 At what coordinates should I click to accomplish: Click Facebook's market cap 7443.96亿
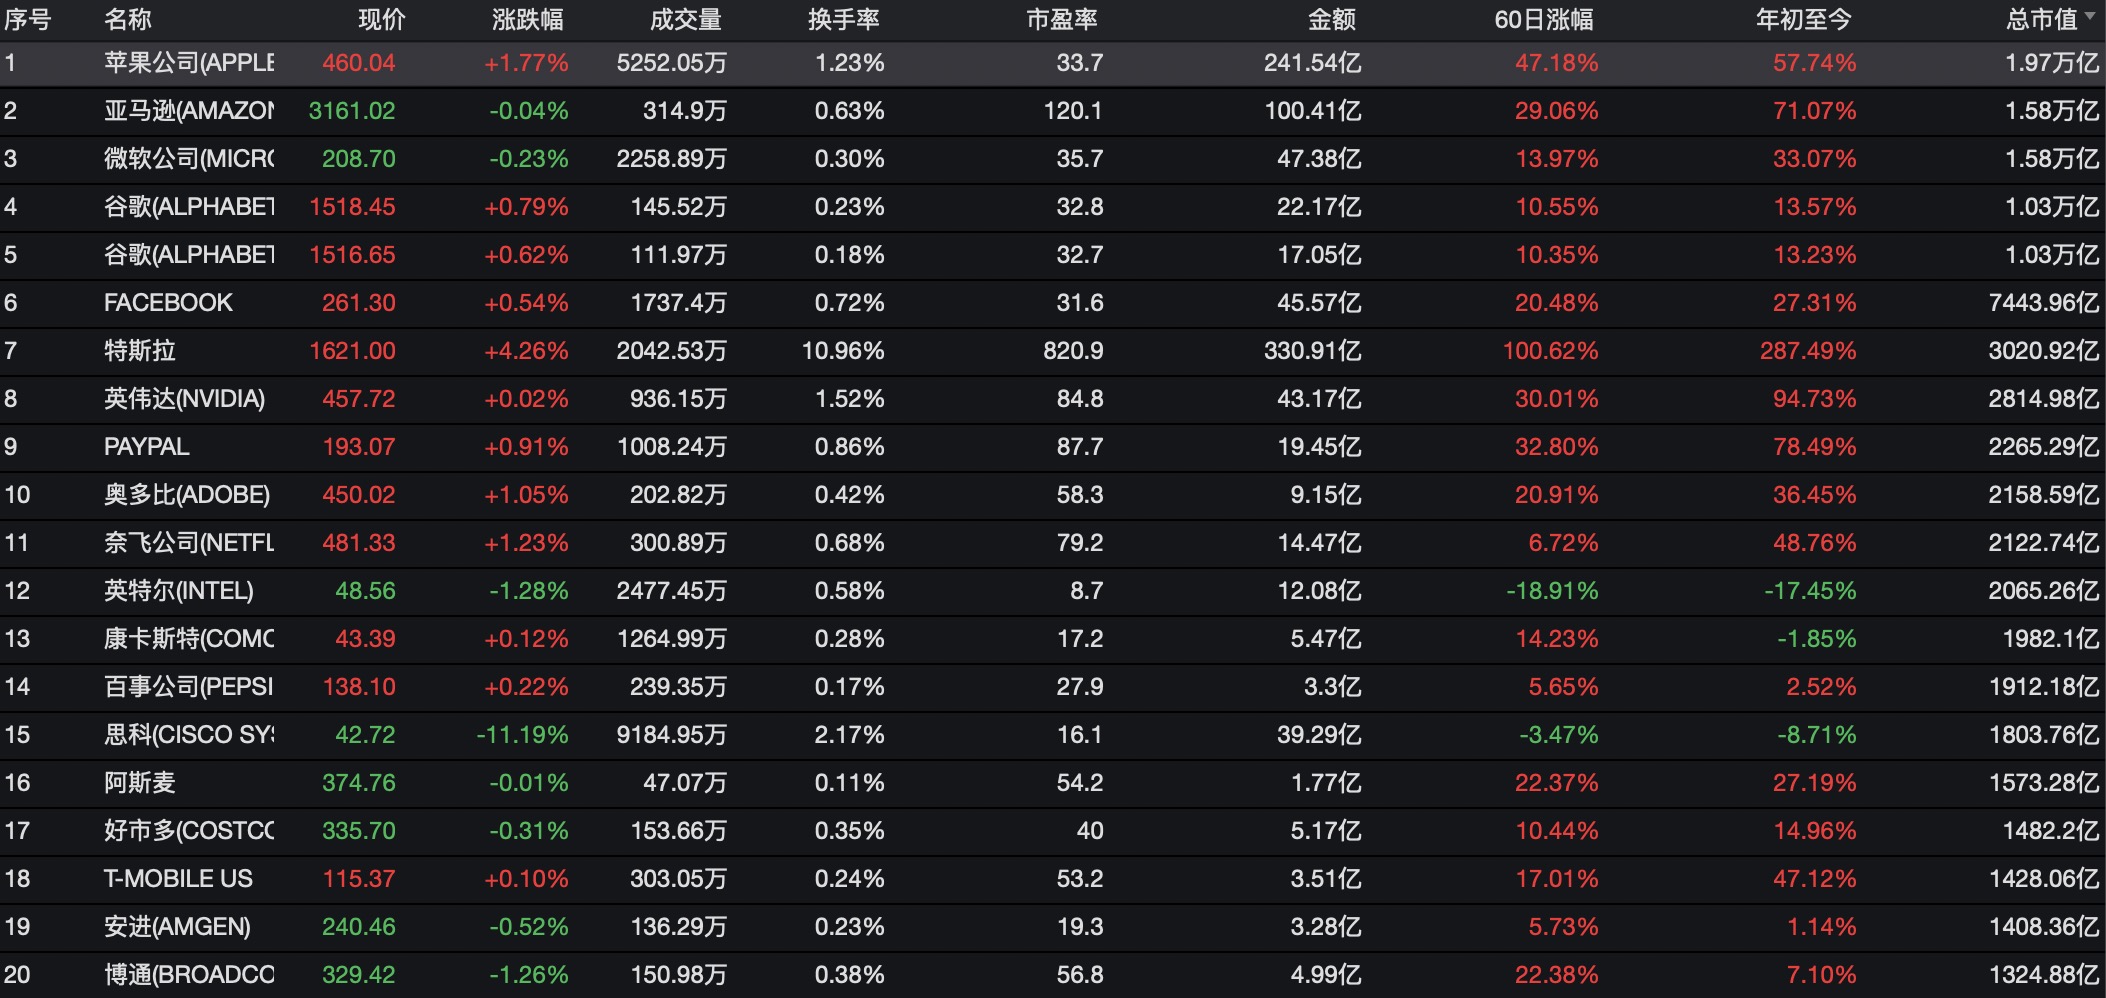[x=2044, y=303]
